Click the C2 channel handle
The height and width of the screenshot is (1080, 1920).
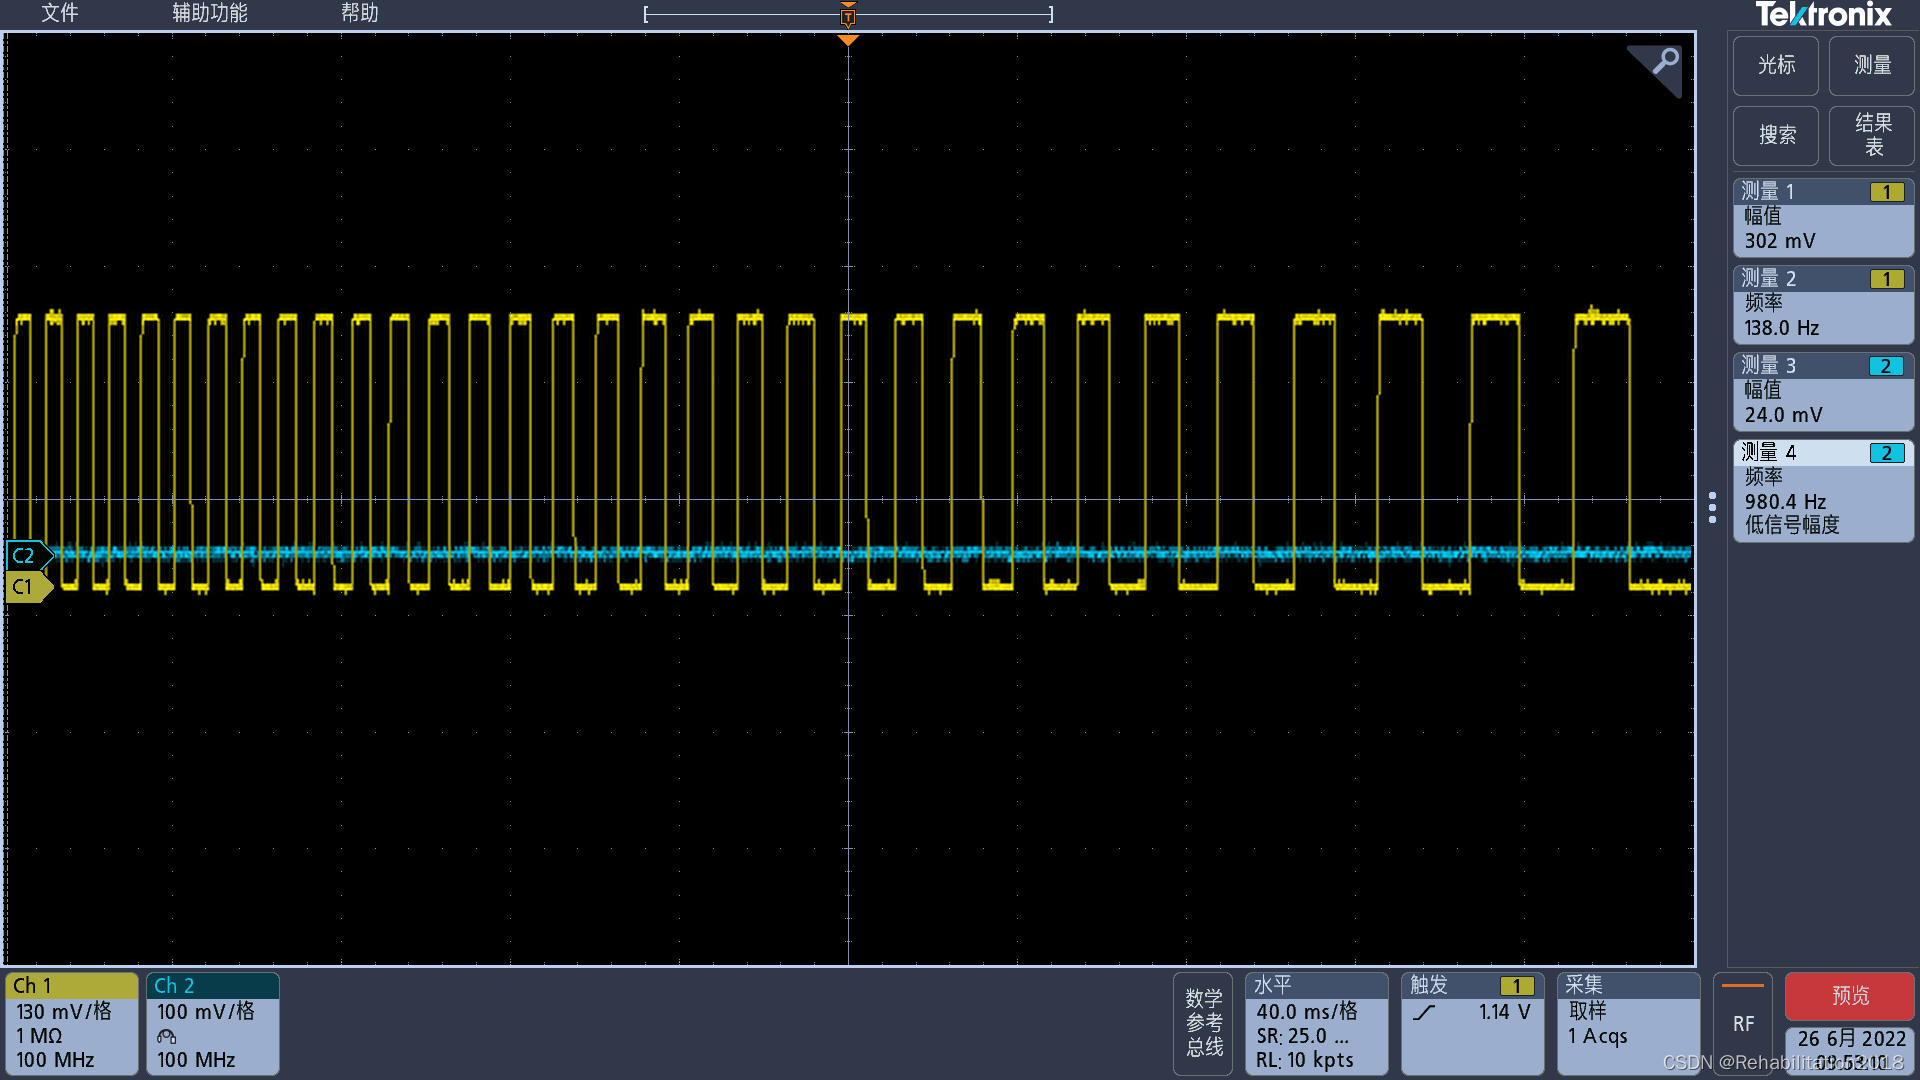(27, 555)
